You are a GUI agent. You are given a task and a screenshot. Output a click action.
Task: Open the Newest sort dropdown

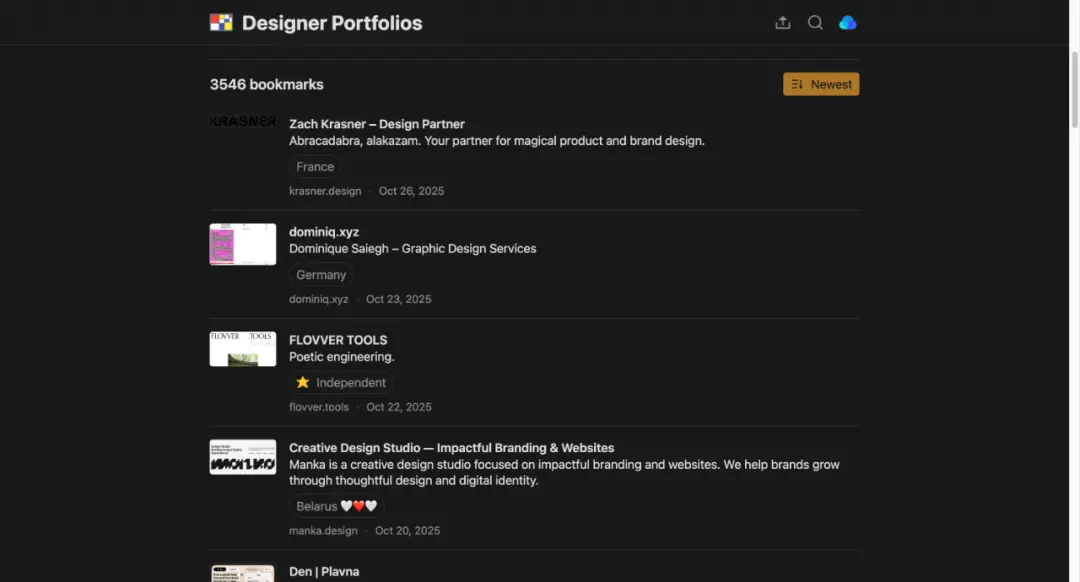click(x=821, y=84)
